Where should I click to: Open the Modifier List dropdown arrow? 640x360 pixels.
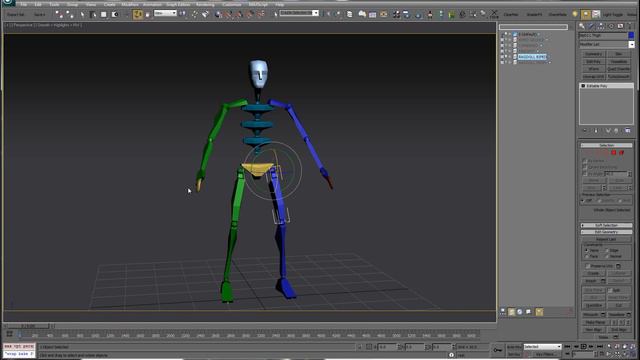tap(631, 44)
